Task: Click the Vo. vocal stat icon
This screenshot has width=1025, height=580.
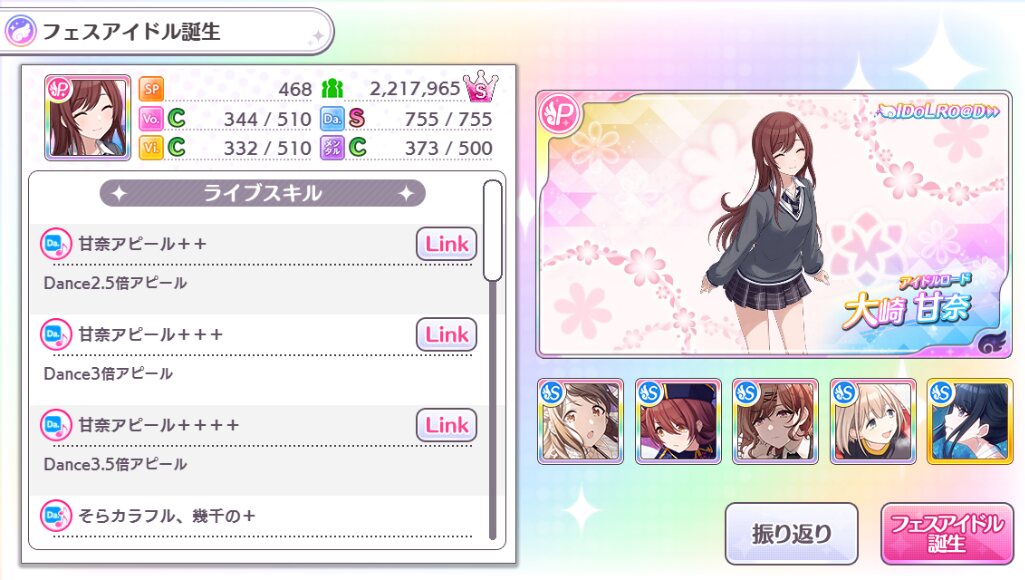Action: (151, 119)
